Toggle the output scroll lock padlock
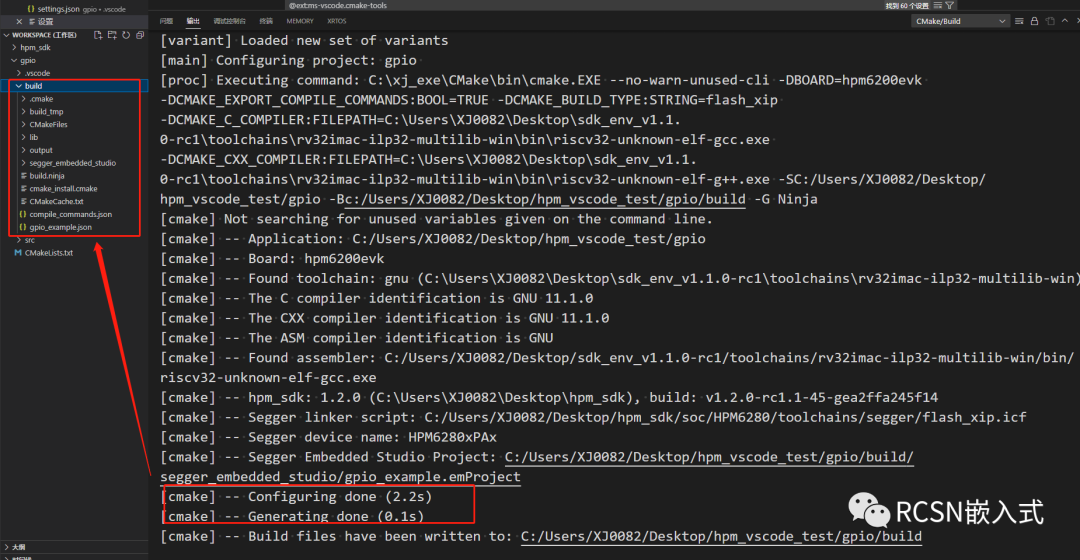The height and width of the screenshot is (560, 1080). pyautogui.click(x=1035, y=21)
